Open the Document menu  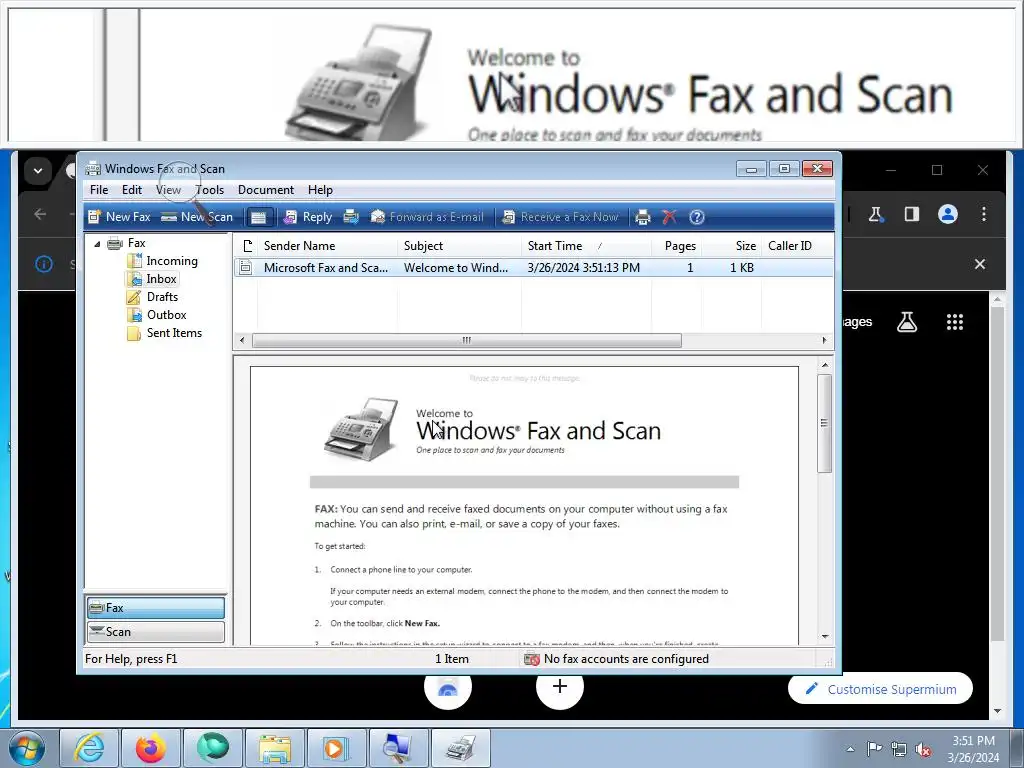266,190
